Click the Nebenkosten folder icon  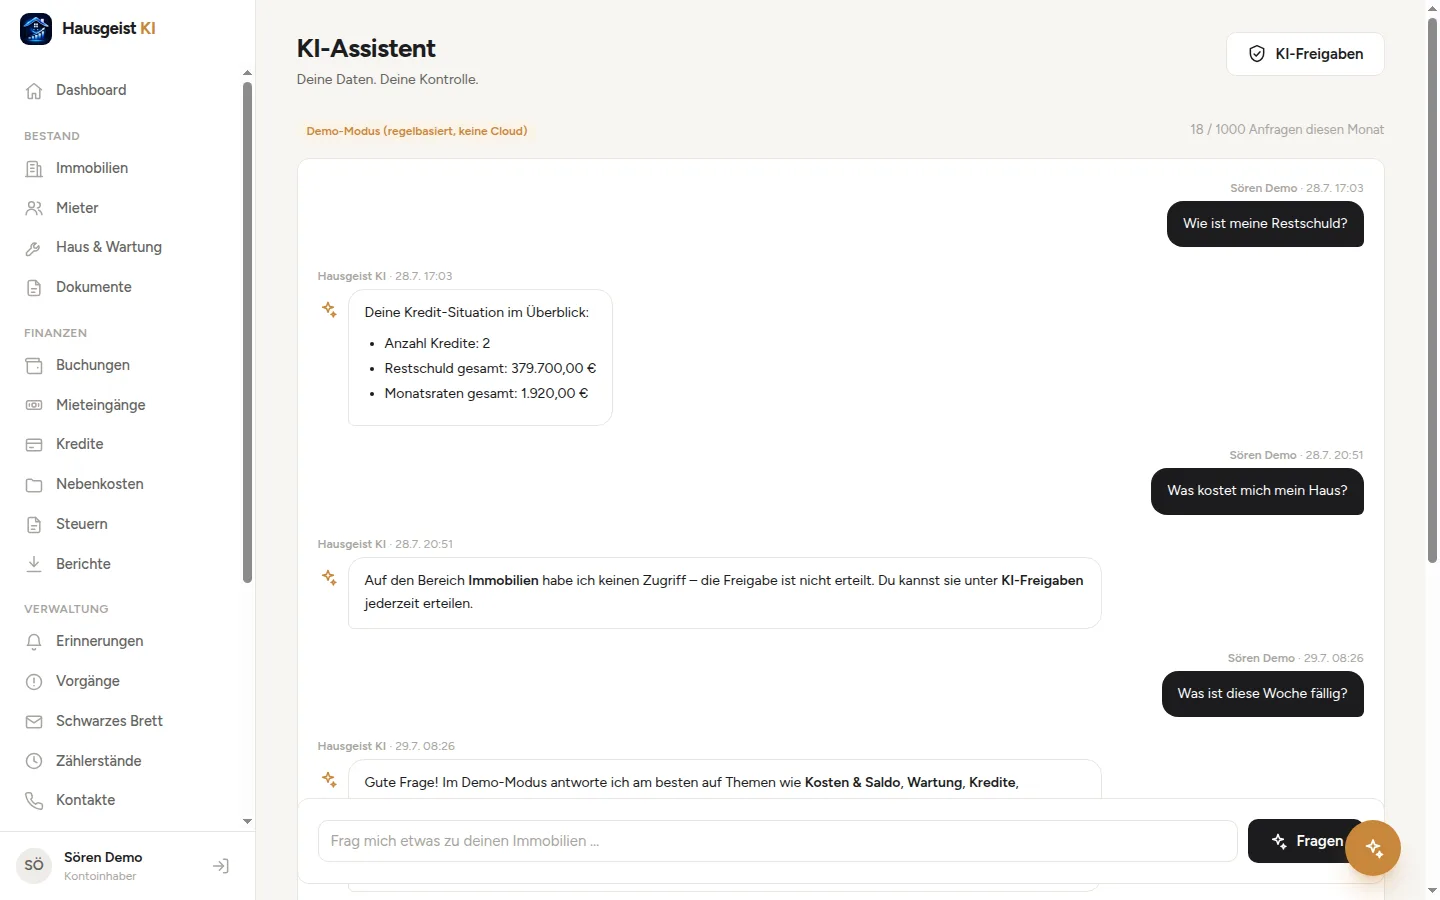pyautogui.click(x=34, y=485)
